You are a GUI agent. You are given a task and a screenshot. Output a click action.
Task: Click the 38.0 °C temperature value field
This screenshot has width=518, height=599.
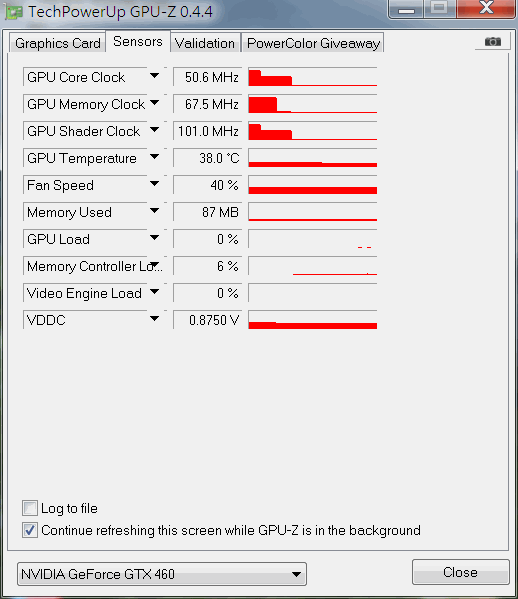pos(207,158)
